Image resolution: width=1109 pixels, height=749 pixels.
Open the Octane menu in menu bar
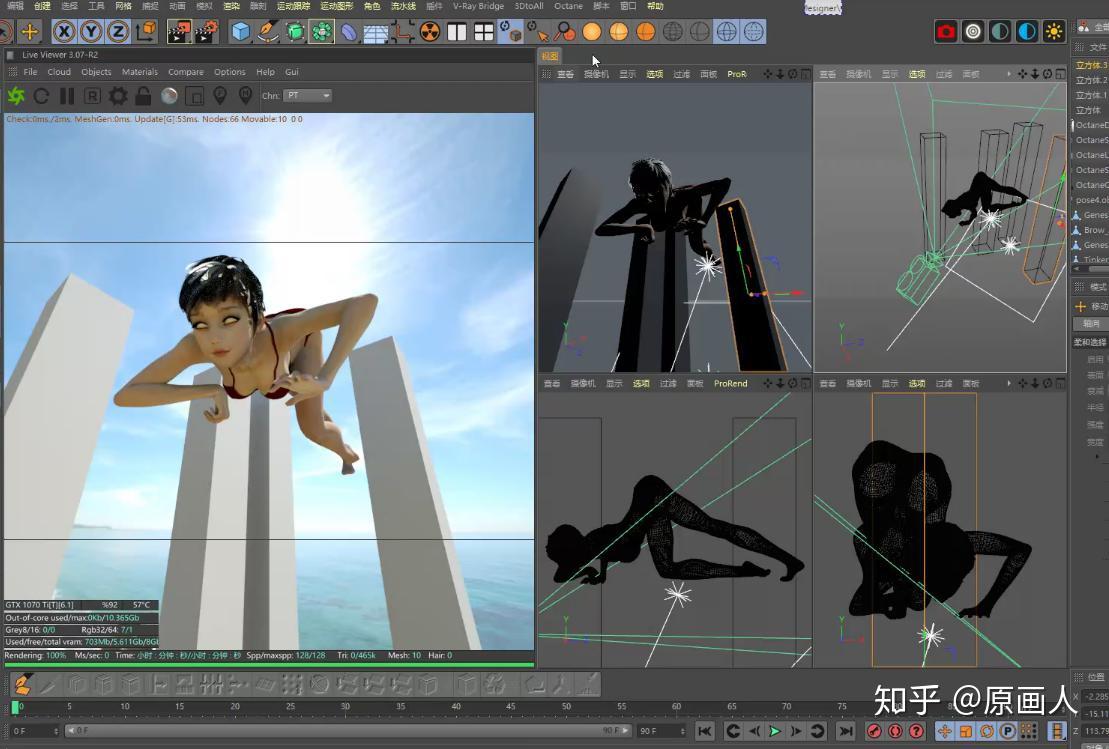coord(568,6)
